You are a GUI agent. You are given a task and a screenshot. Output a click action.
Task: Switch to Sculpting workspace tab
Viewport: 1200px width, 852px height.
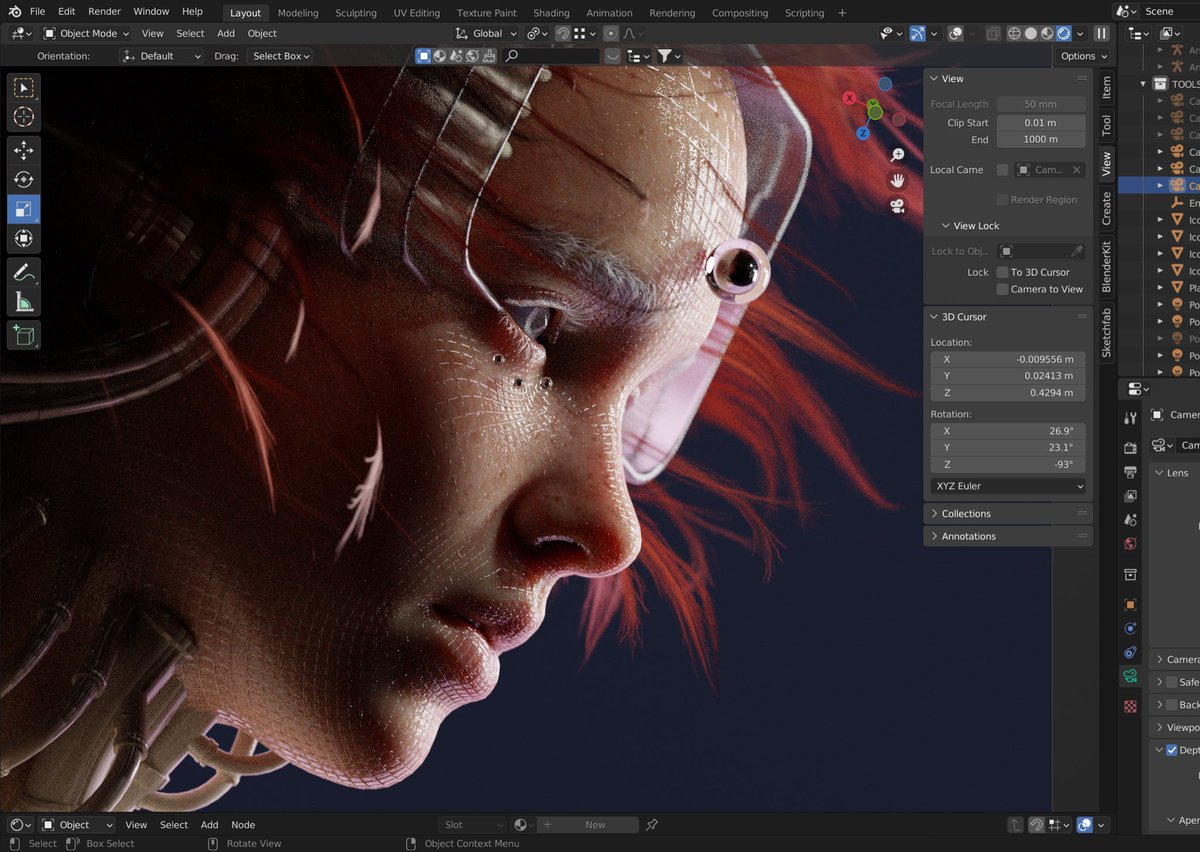click(356, 13)
